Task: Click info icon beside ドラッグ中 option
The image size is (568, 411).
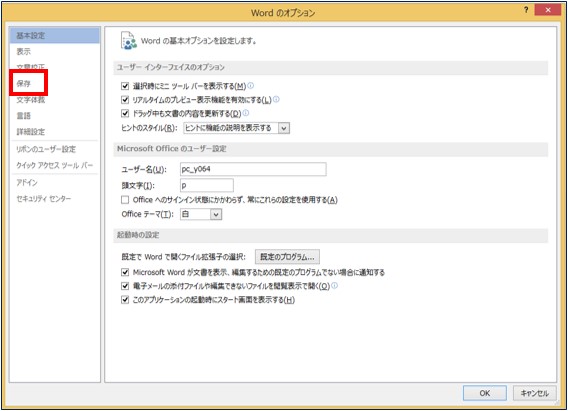Action: click(x=246, y=113)
